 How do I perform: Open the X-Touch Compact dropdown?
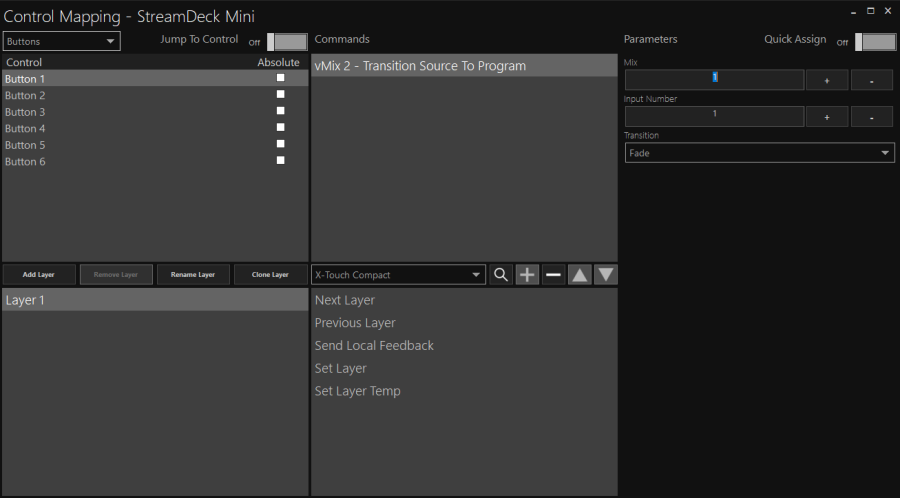pos(398,275)
